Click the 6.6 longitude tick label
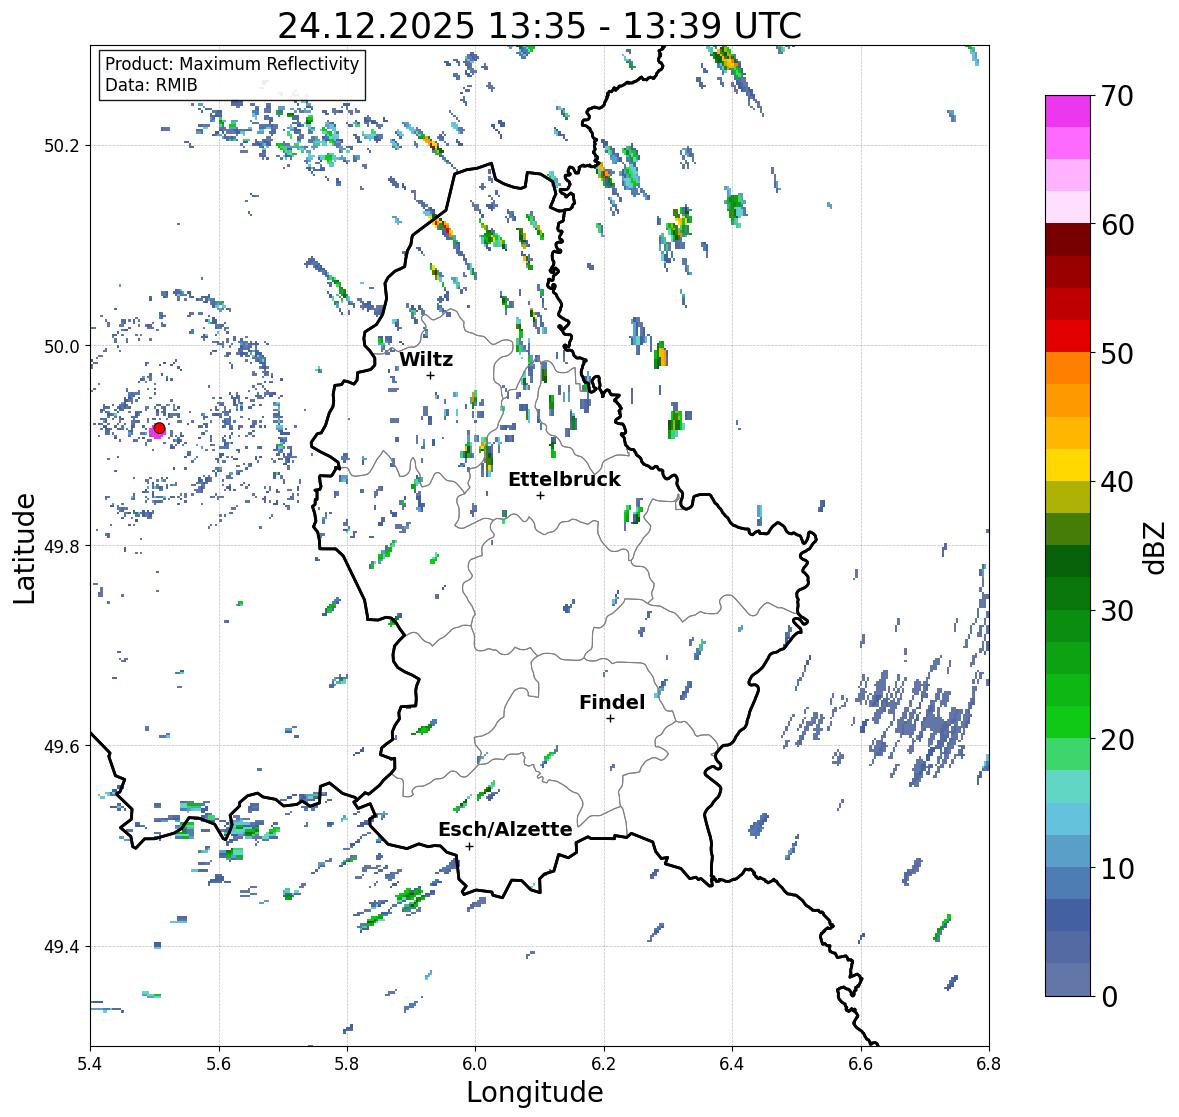 coord(860,1064)
